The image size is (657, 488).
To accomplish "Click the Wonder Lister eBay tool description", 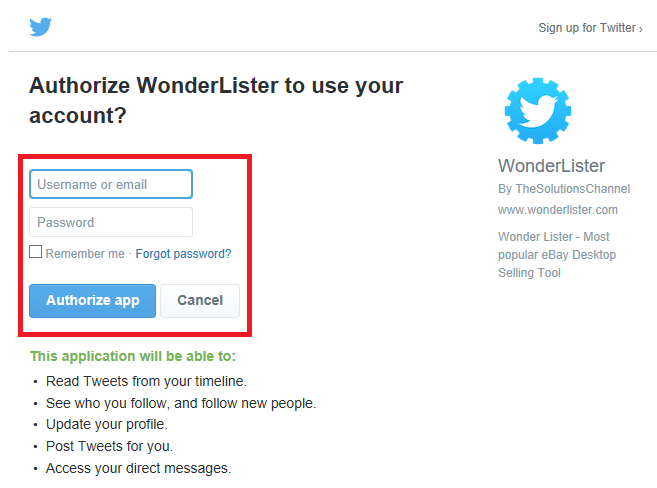I will 557,255.
